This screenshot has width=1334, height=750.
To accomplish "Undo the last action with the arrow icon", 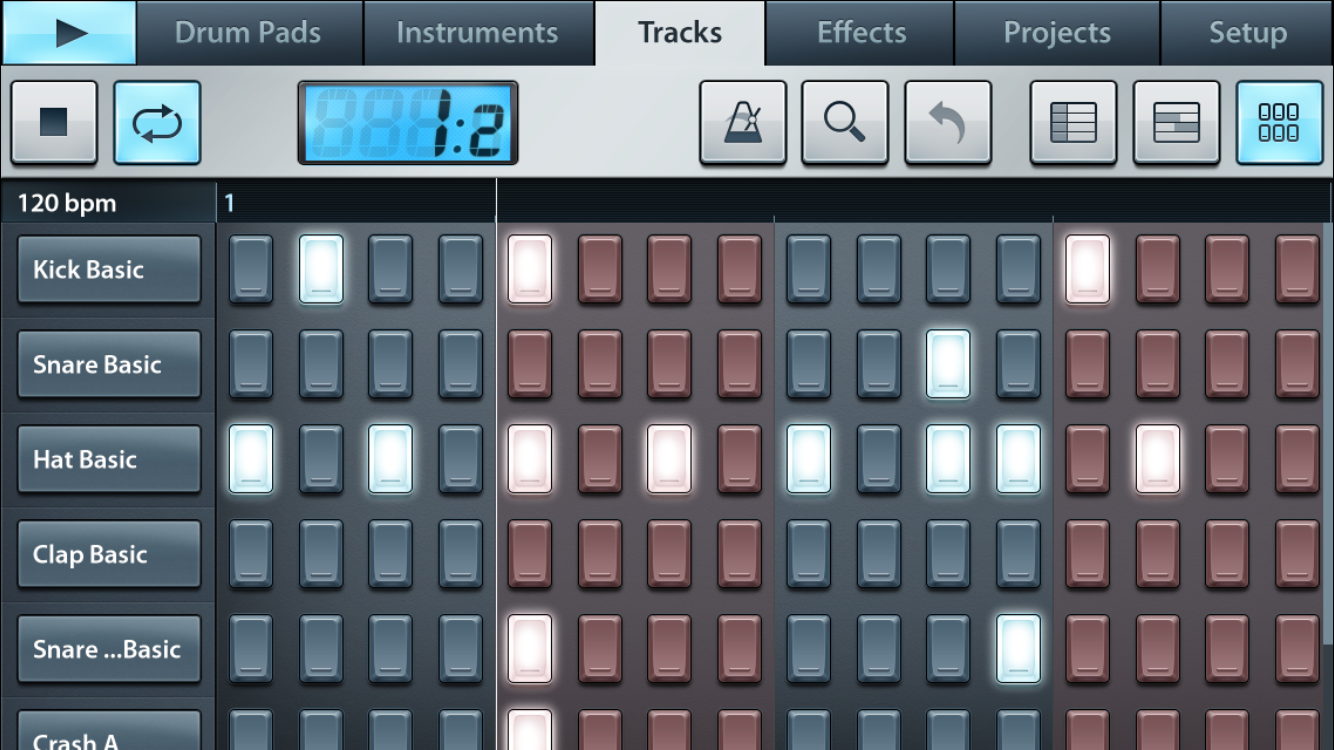I will (948, 122).
